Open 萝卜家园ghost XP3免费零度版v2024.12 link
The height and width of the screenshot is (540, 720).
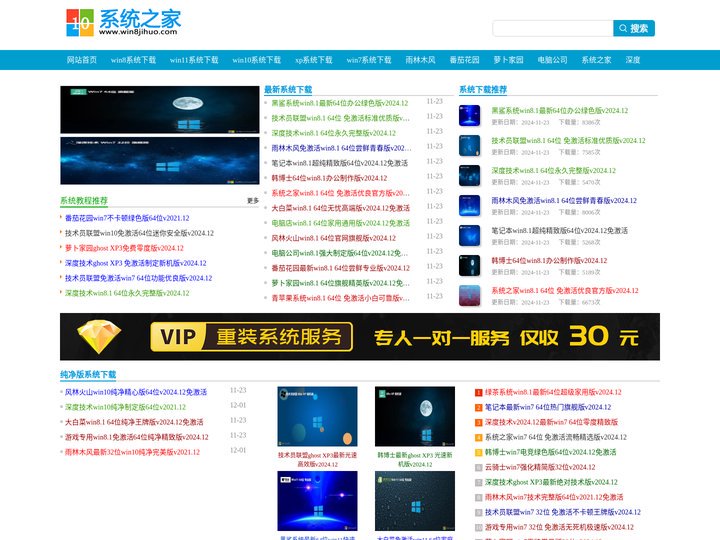[124, 248]
